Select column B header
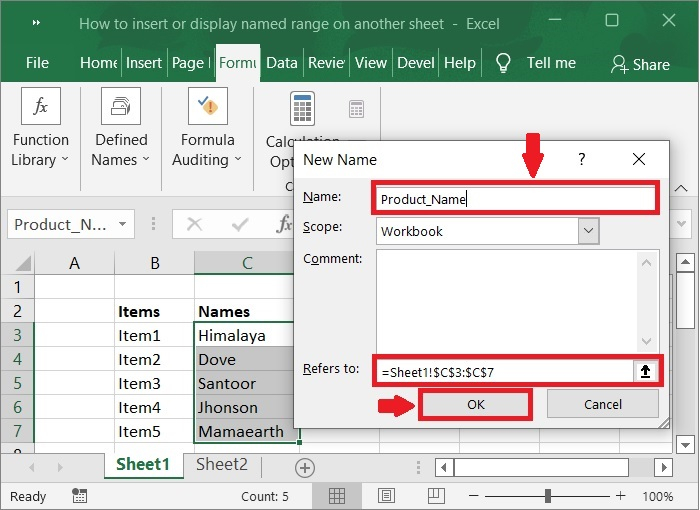The width and height of the screenshot is (700, 510). (x=154, y=263)
